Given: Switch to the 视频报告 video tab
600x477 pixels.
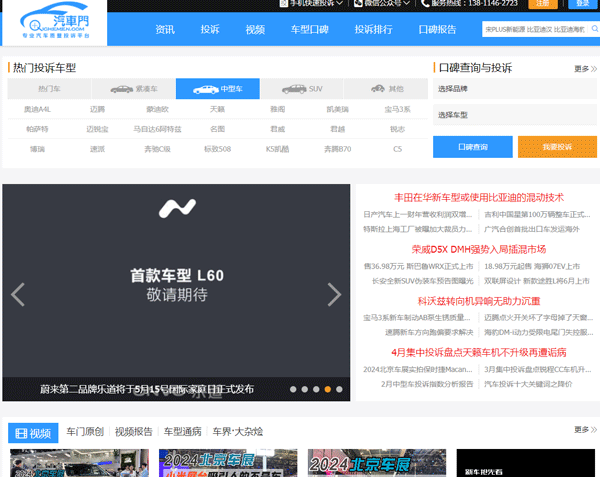Looking at the screenshot, I should [134, 432].
